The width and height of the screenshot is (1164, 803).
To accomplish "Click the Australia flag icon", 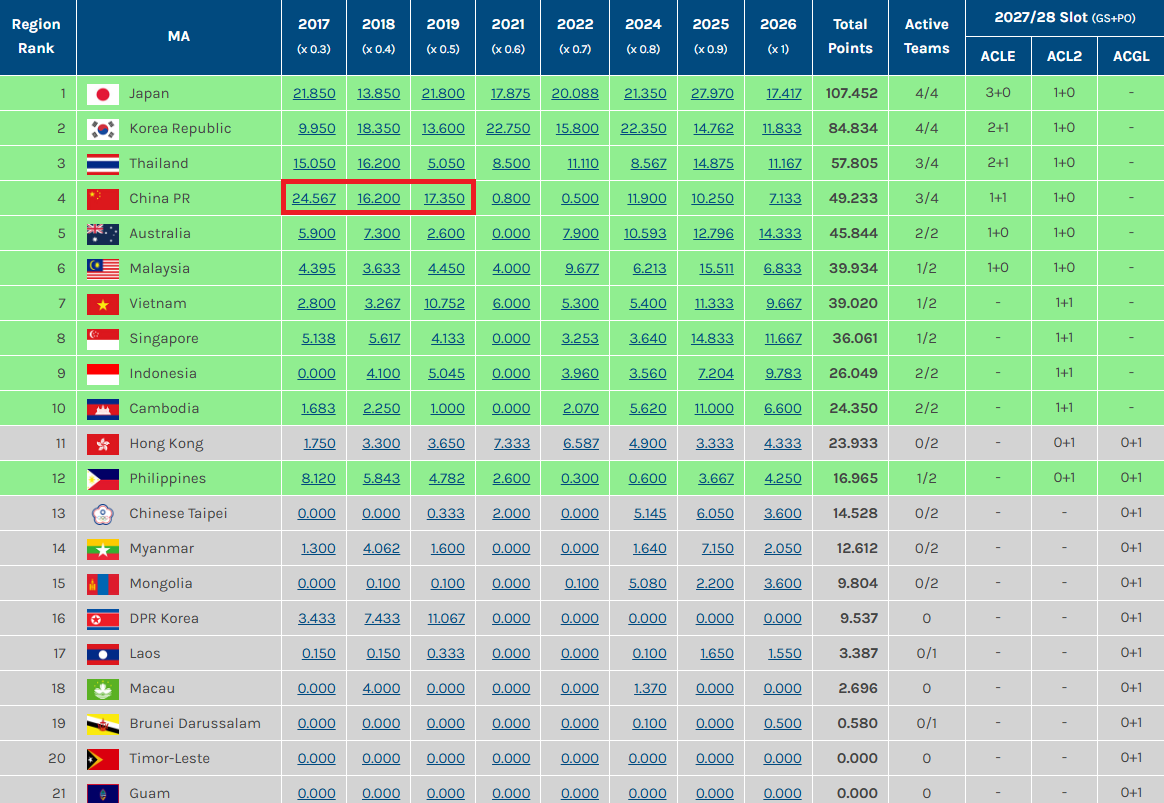I will click(102, 233).
